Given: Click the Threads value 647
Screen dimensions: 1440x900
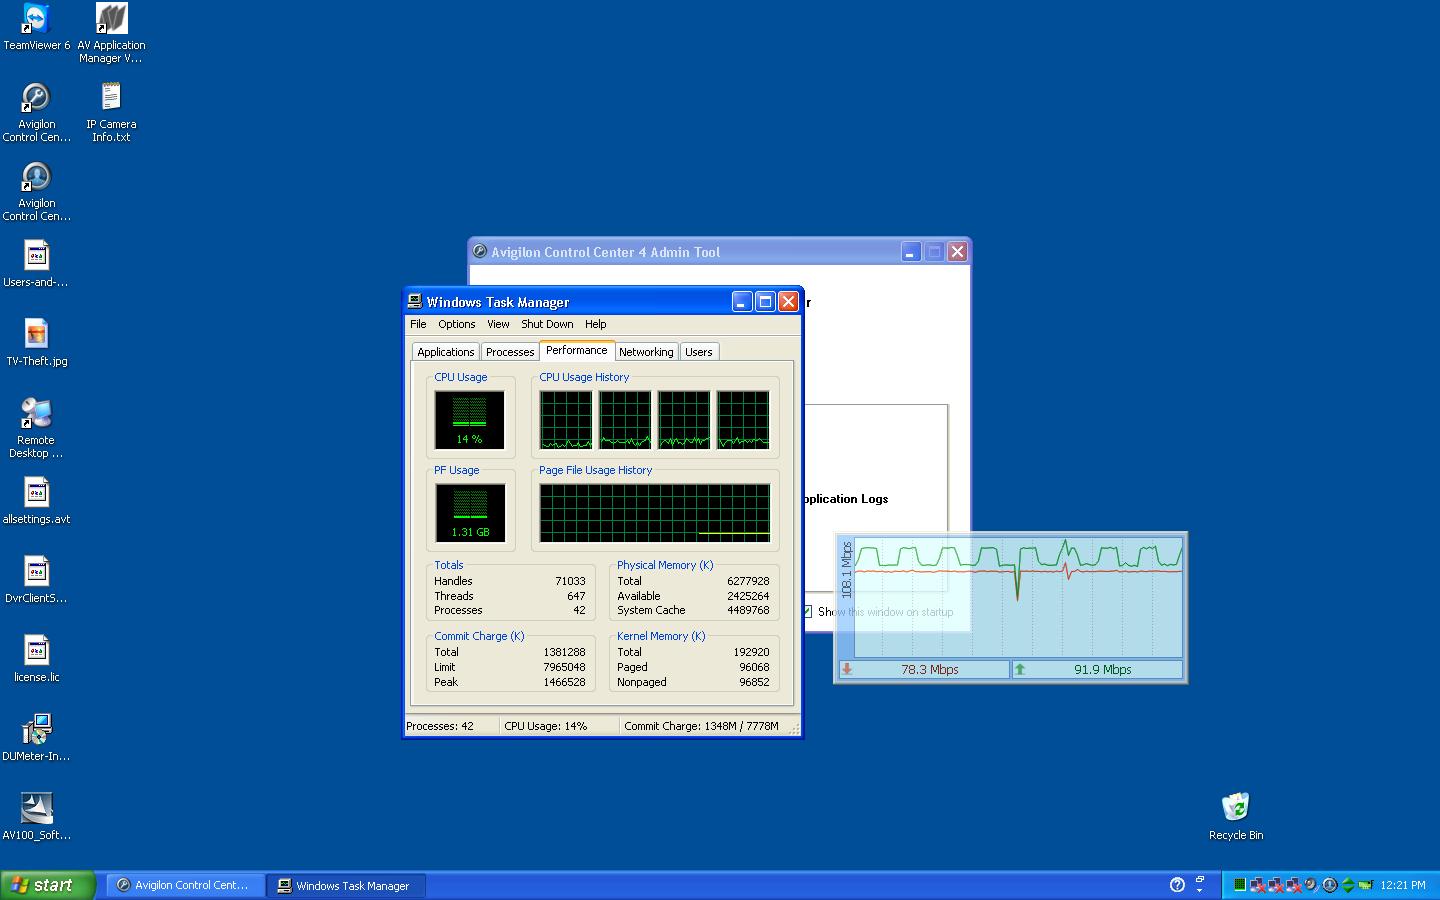Looking at the screenshot, I should (576, 596).
